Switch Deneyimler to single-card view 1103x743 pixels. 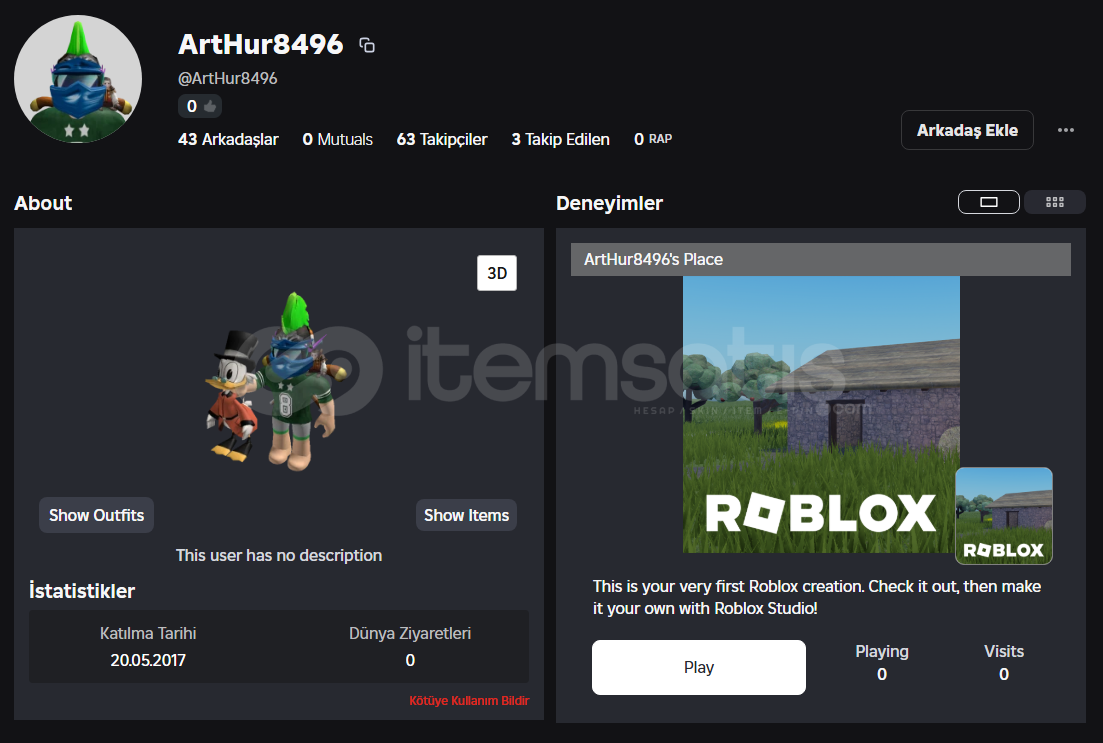[988, 202]
